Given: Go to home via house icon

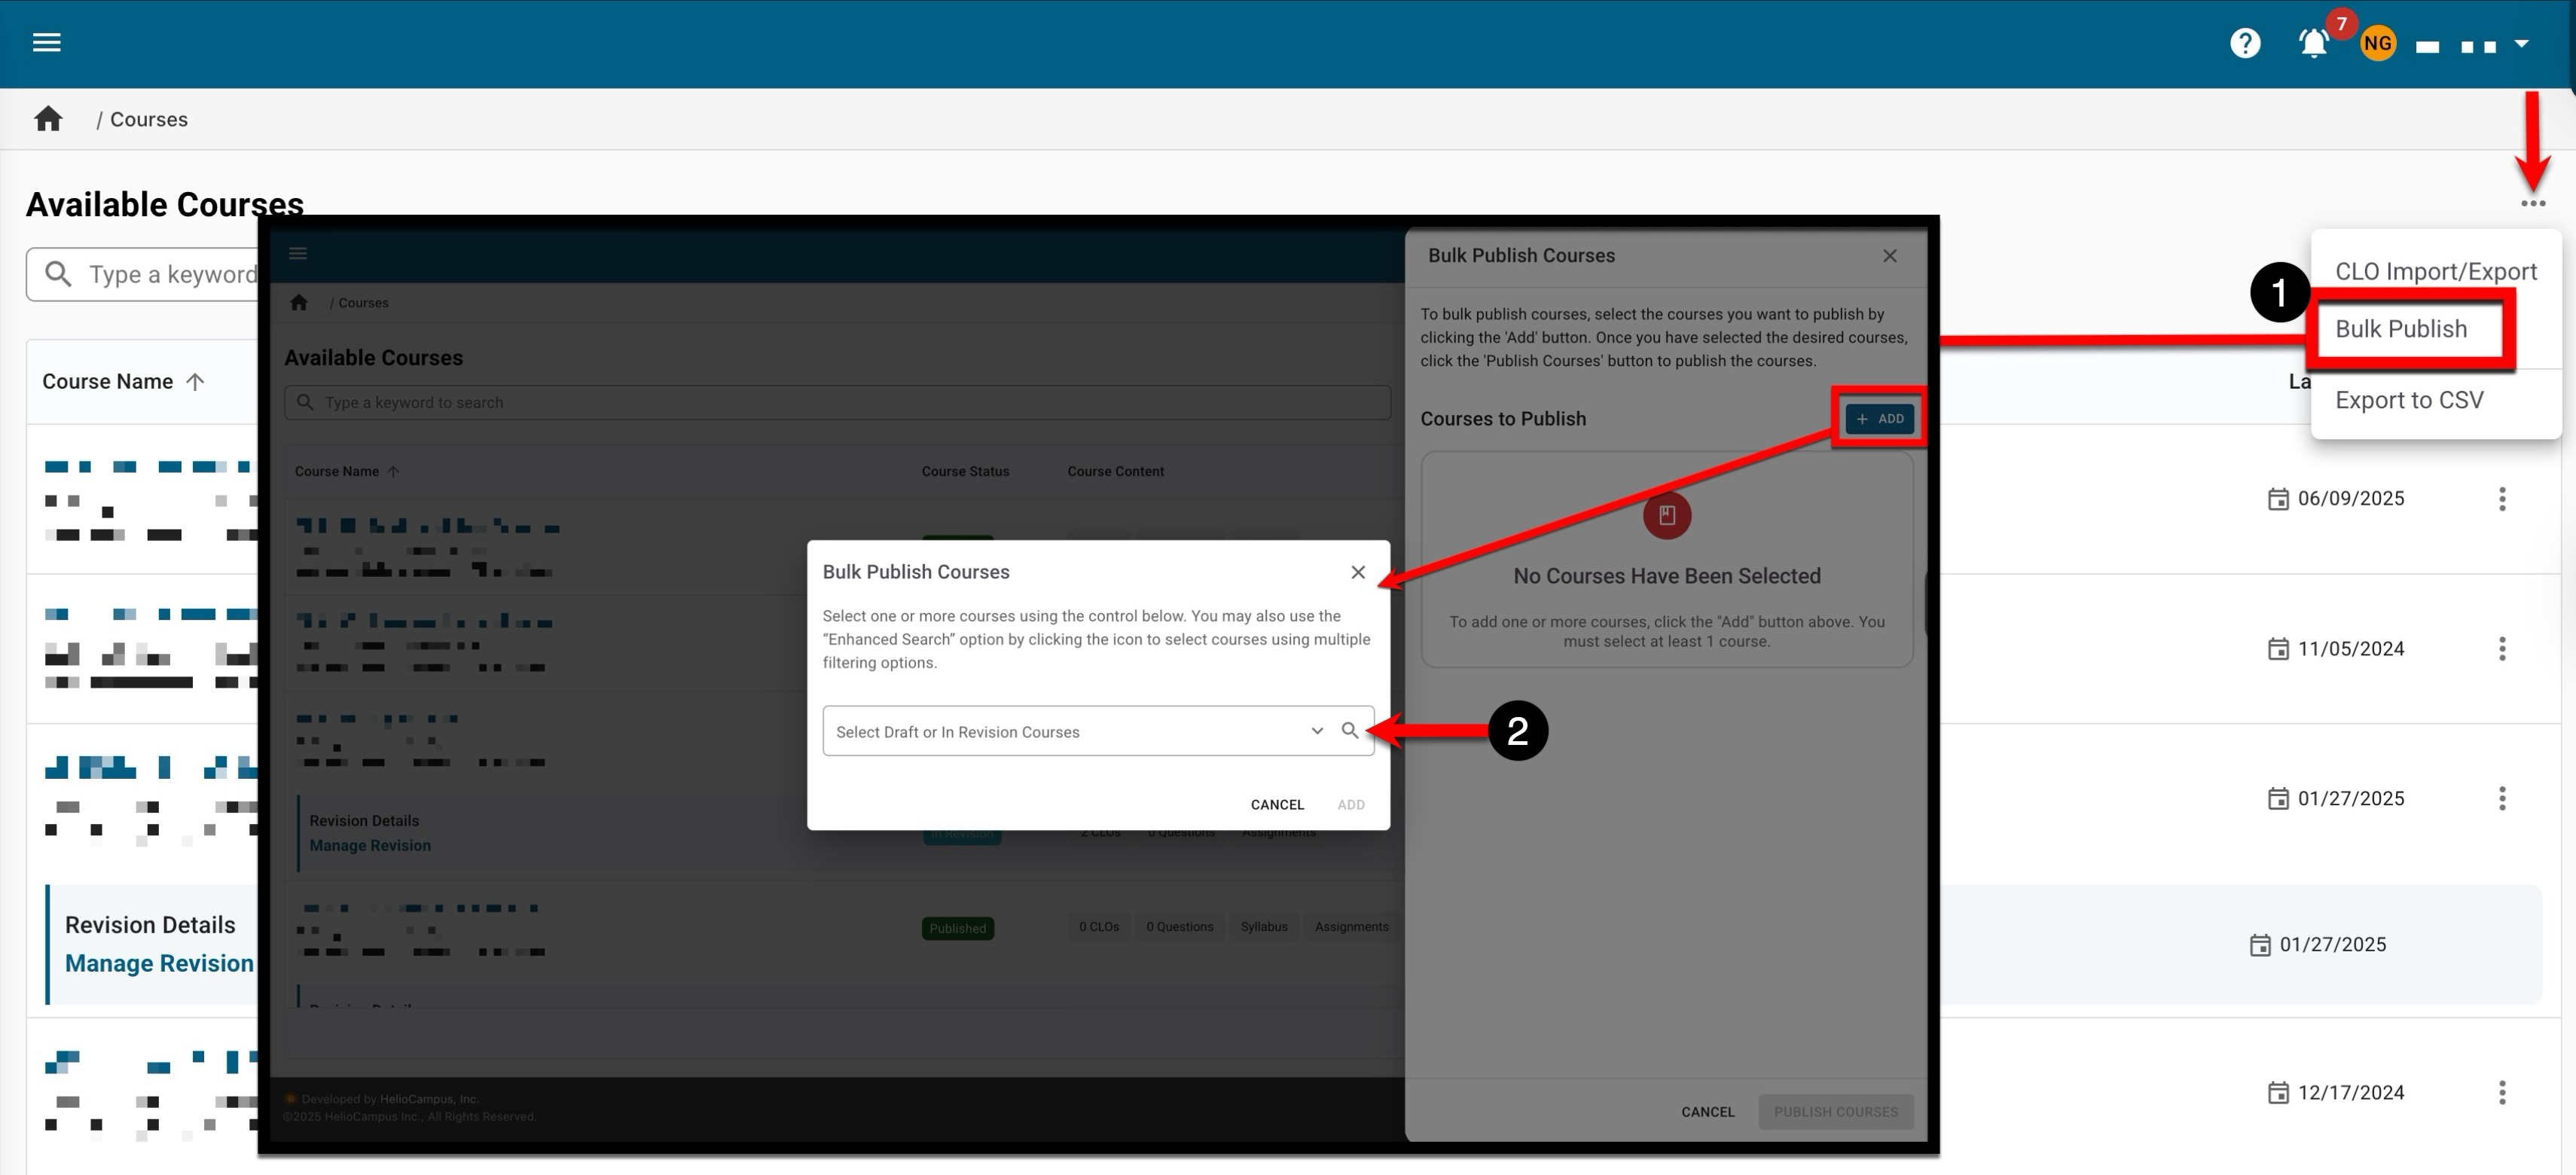Looking at the screenshot, I should tap(48, 119).
